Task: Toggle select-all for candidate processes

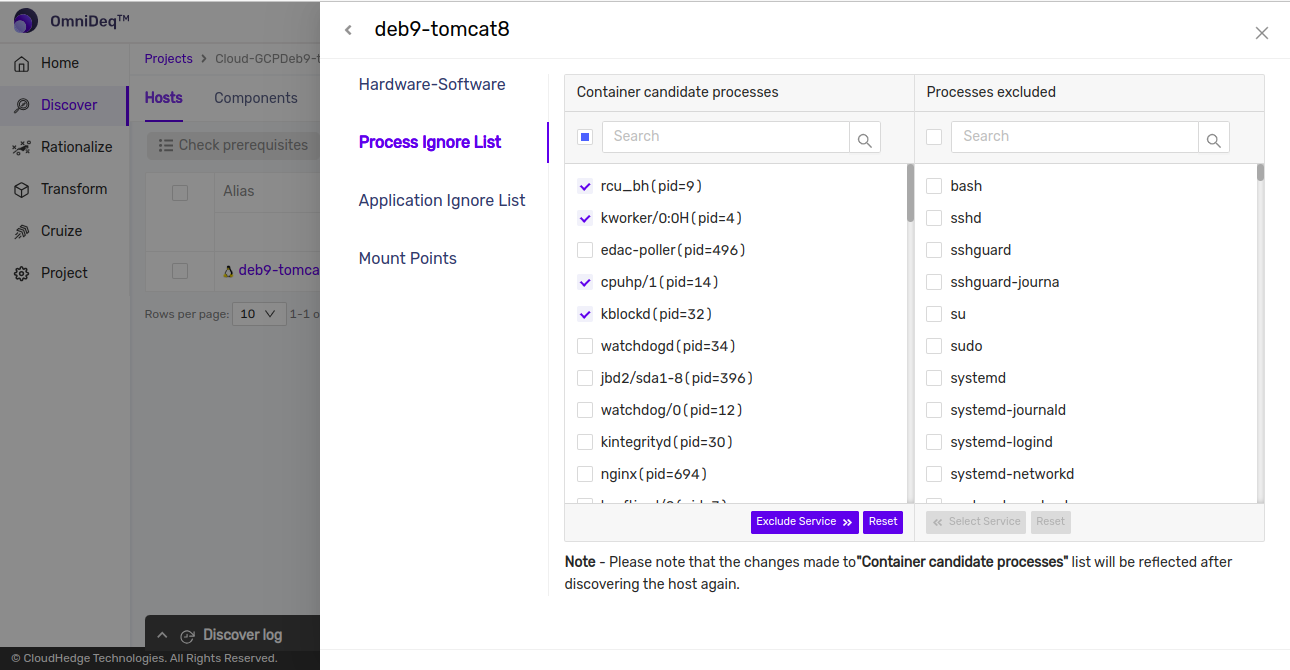Action: [585, 137]
